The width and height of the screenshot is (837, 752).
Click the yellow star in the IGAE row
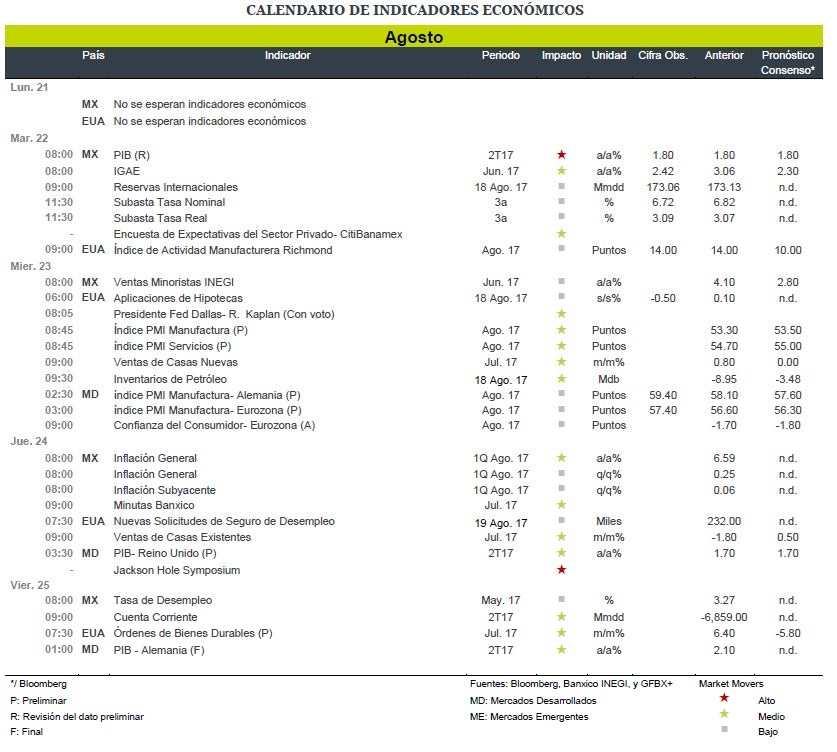561,171
